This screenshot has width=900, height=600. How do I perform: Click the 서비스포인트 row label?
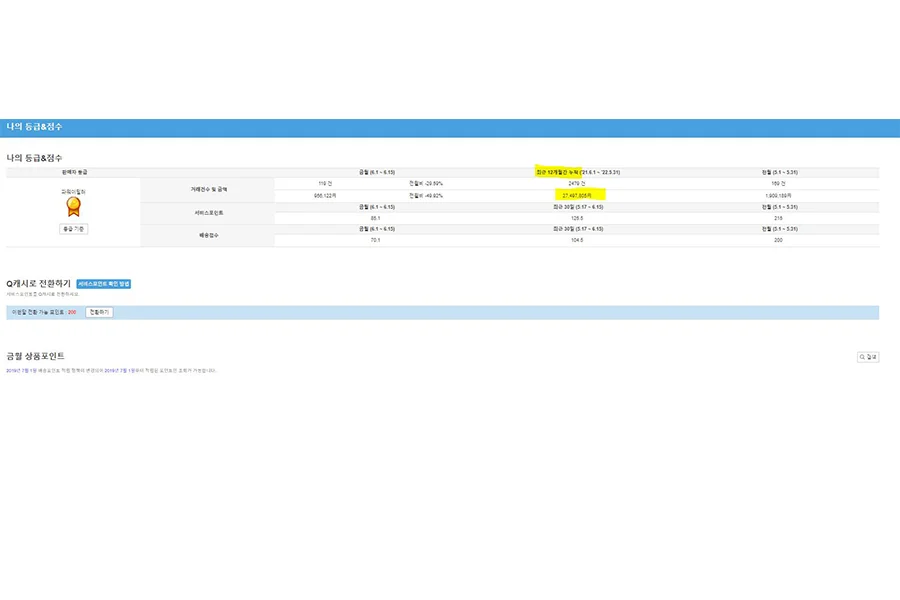(208, 213)
